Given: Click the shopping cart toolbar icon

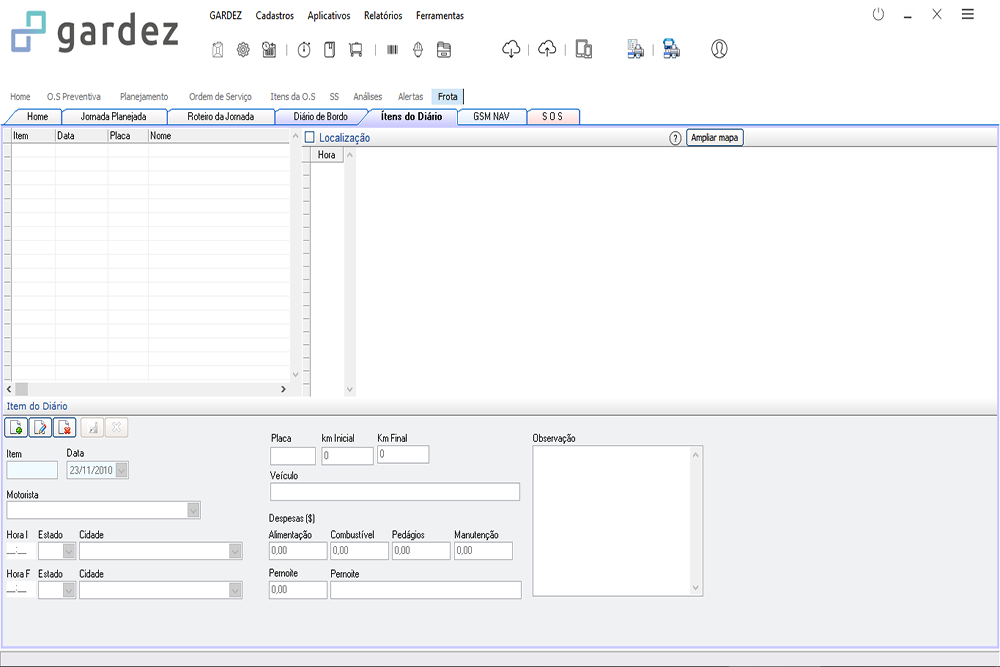Looking at the screenshot, I should click(x=356, y=50).
